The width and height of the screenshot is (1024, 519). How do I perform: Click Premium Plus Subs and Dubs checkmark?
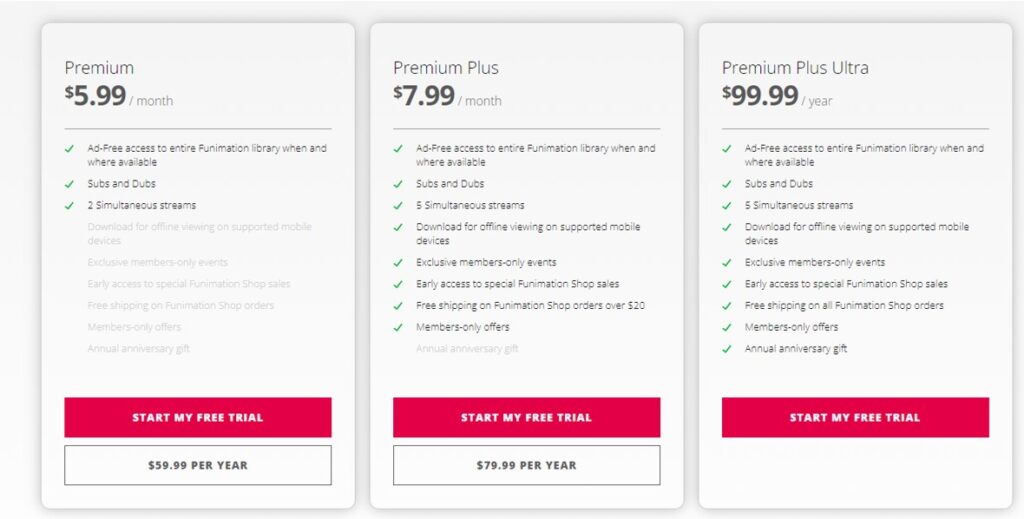(x=399, y=184)
